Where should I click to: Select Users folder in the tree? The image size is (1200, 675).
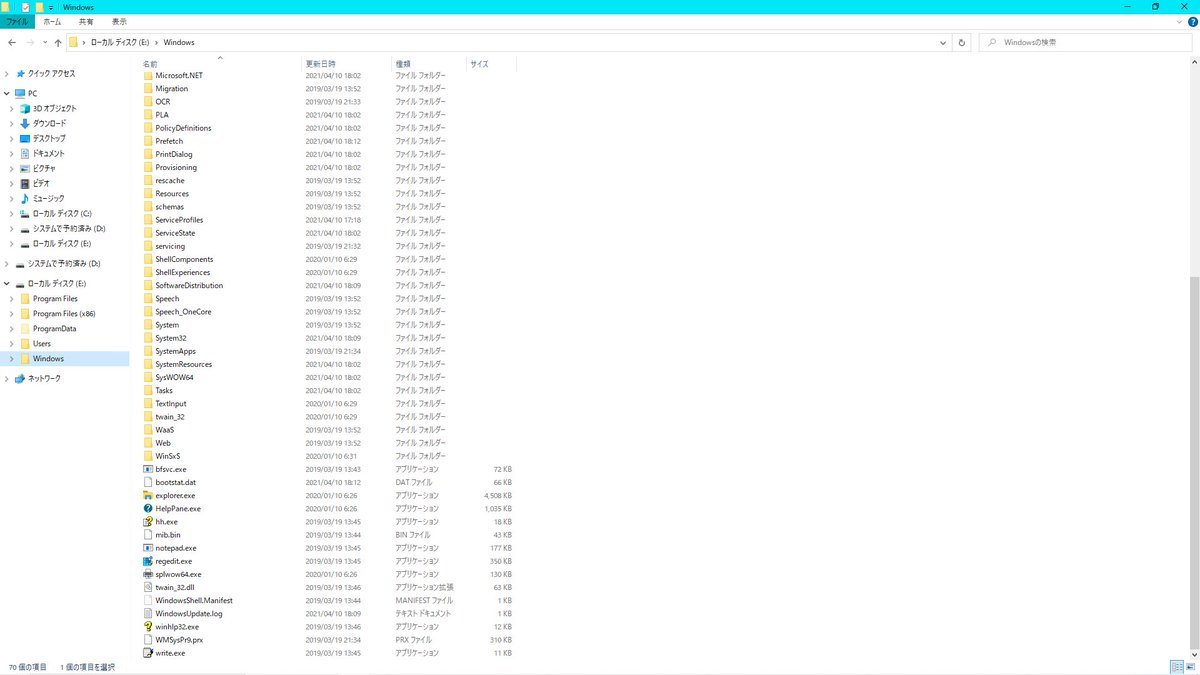point(42,344)
